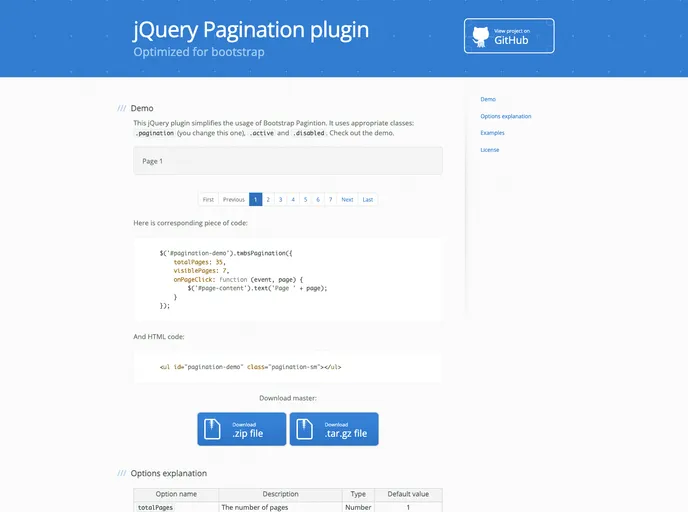688x512 pixels.
Task: Download the .tar.gz file
Action: (334, 429)
